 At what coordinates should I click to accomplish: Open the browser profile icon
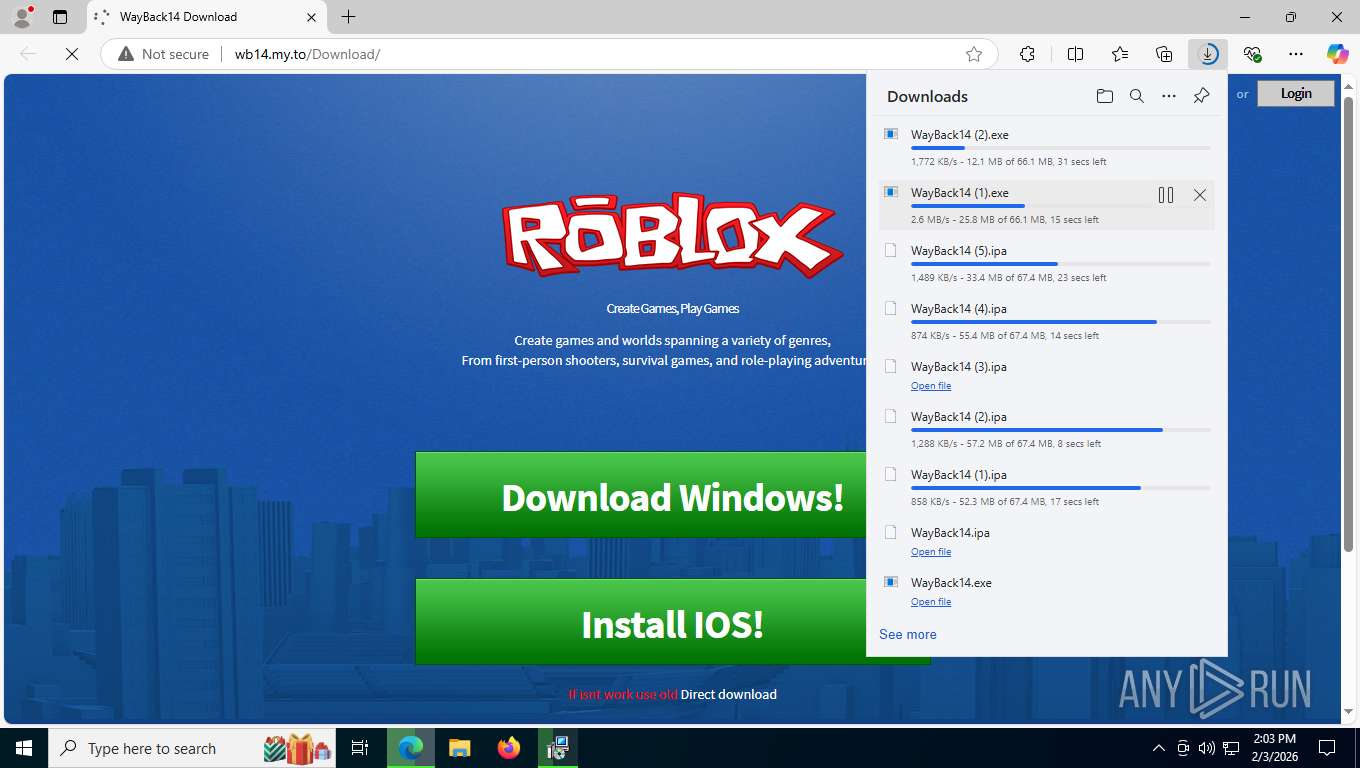(x=21, y=17)
